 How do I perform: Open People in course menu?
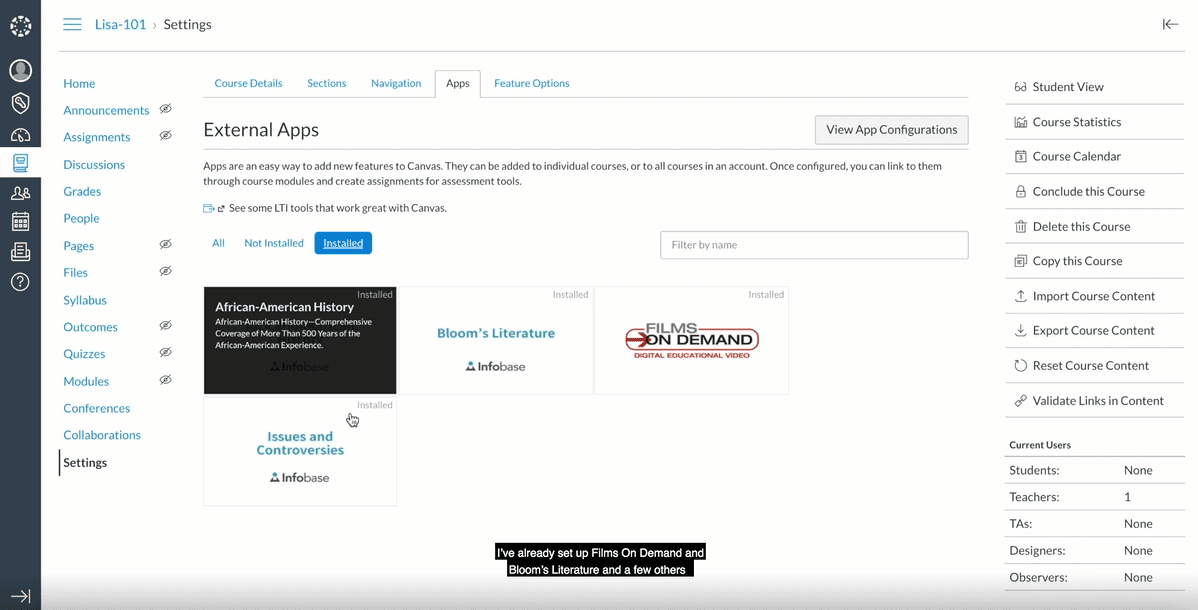click(82, 218)
